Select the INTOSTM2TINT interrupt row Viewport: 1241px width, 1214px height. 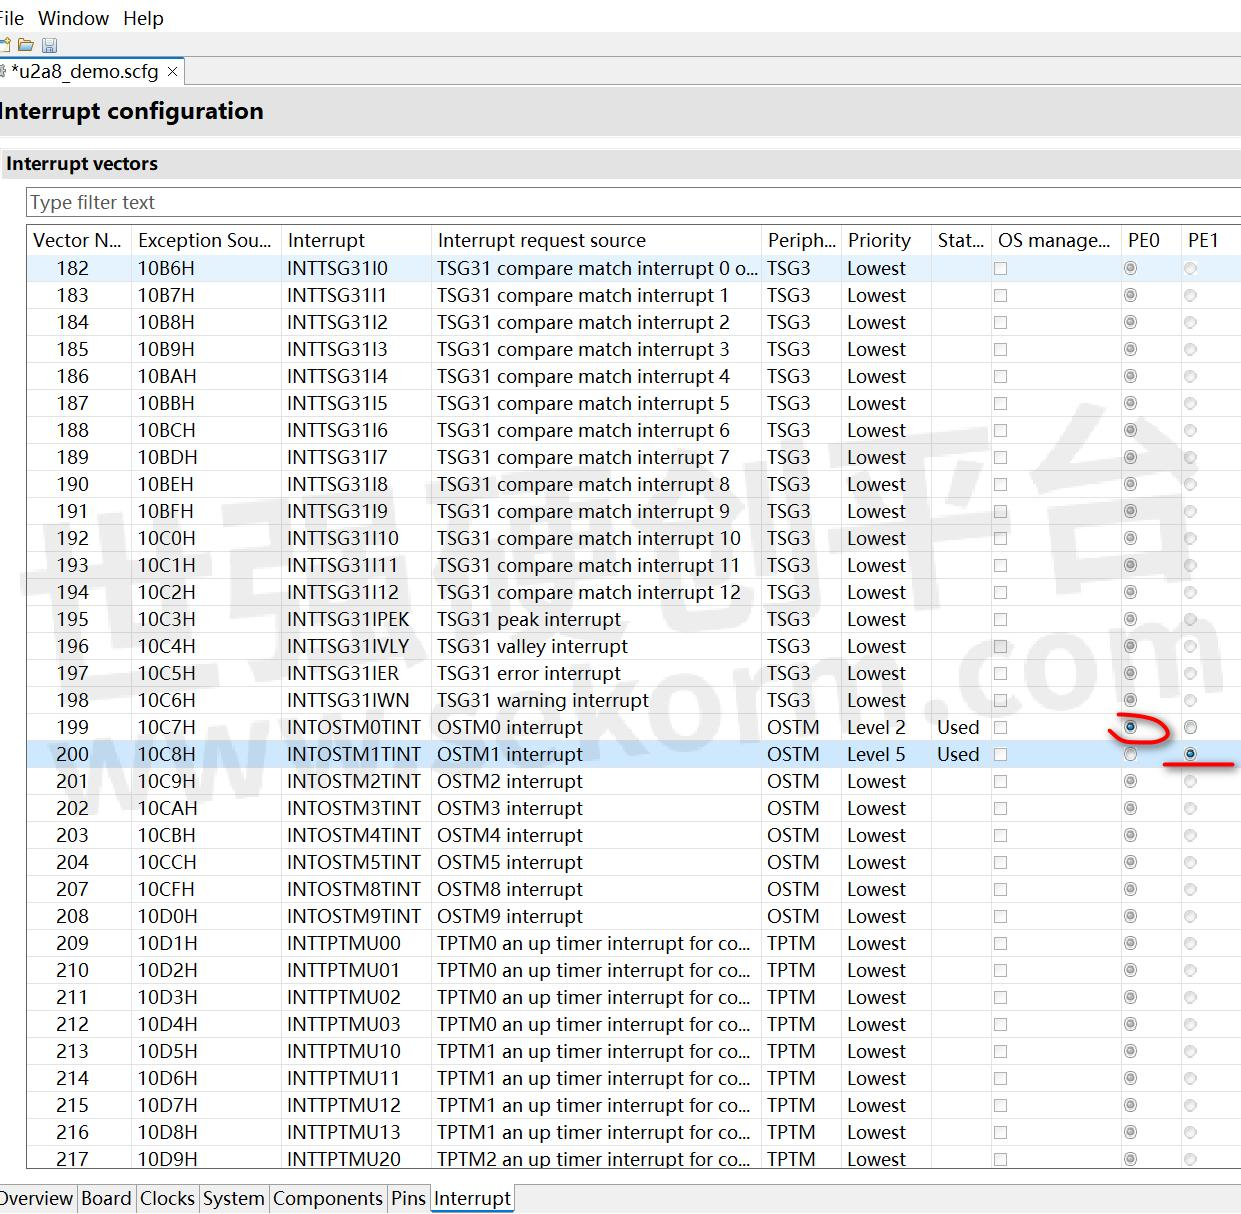coord(353,781)
